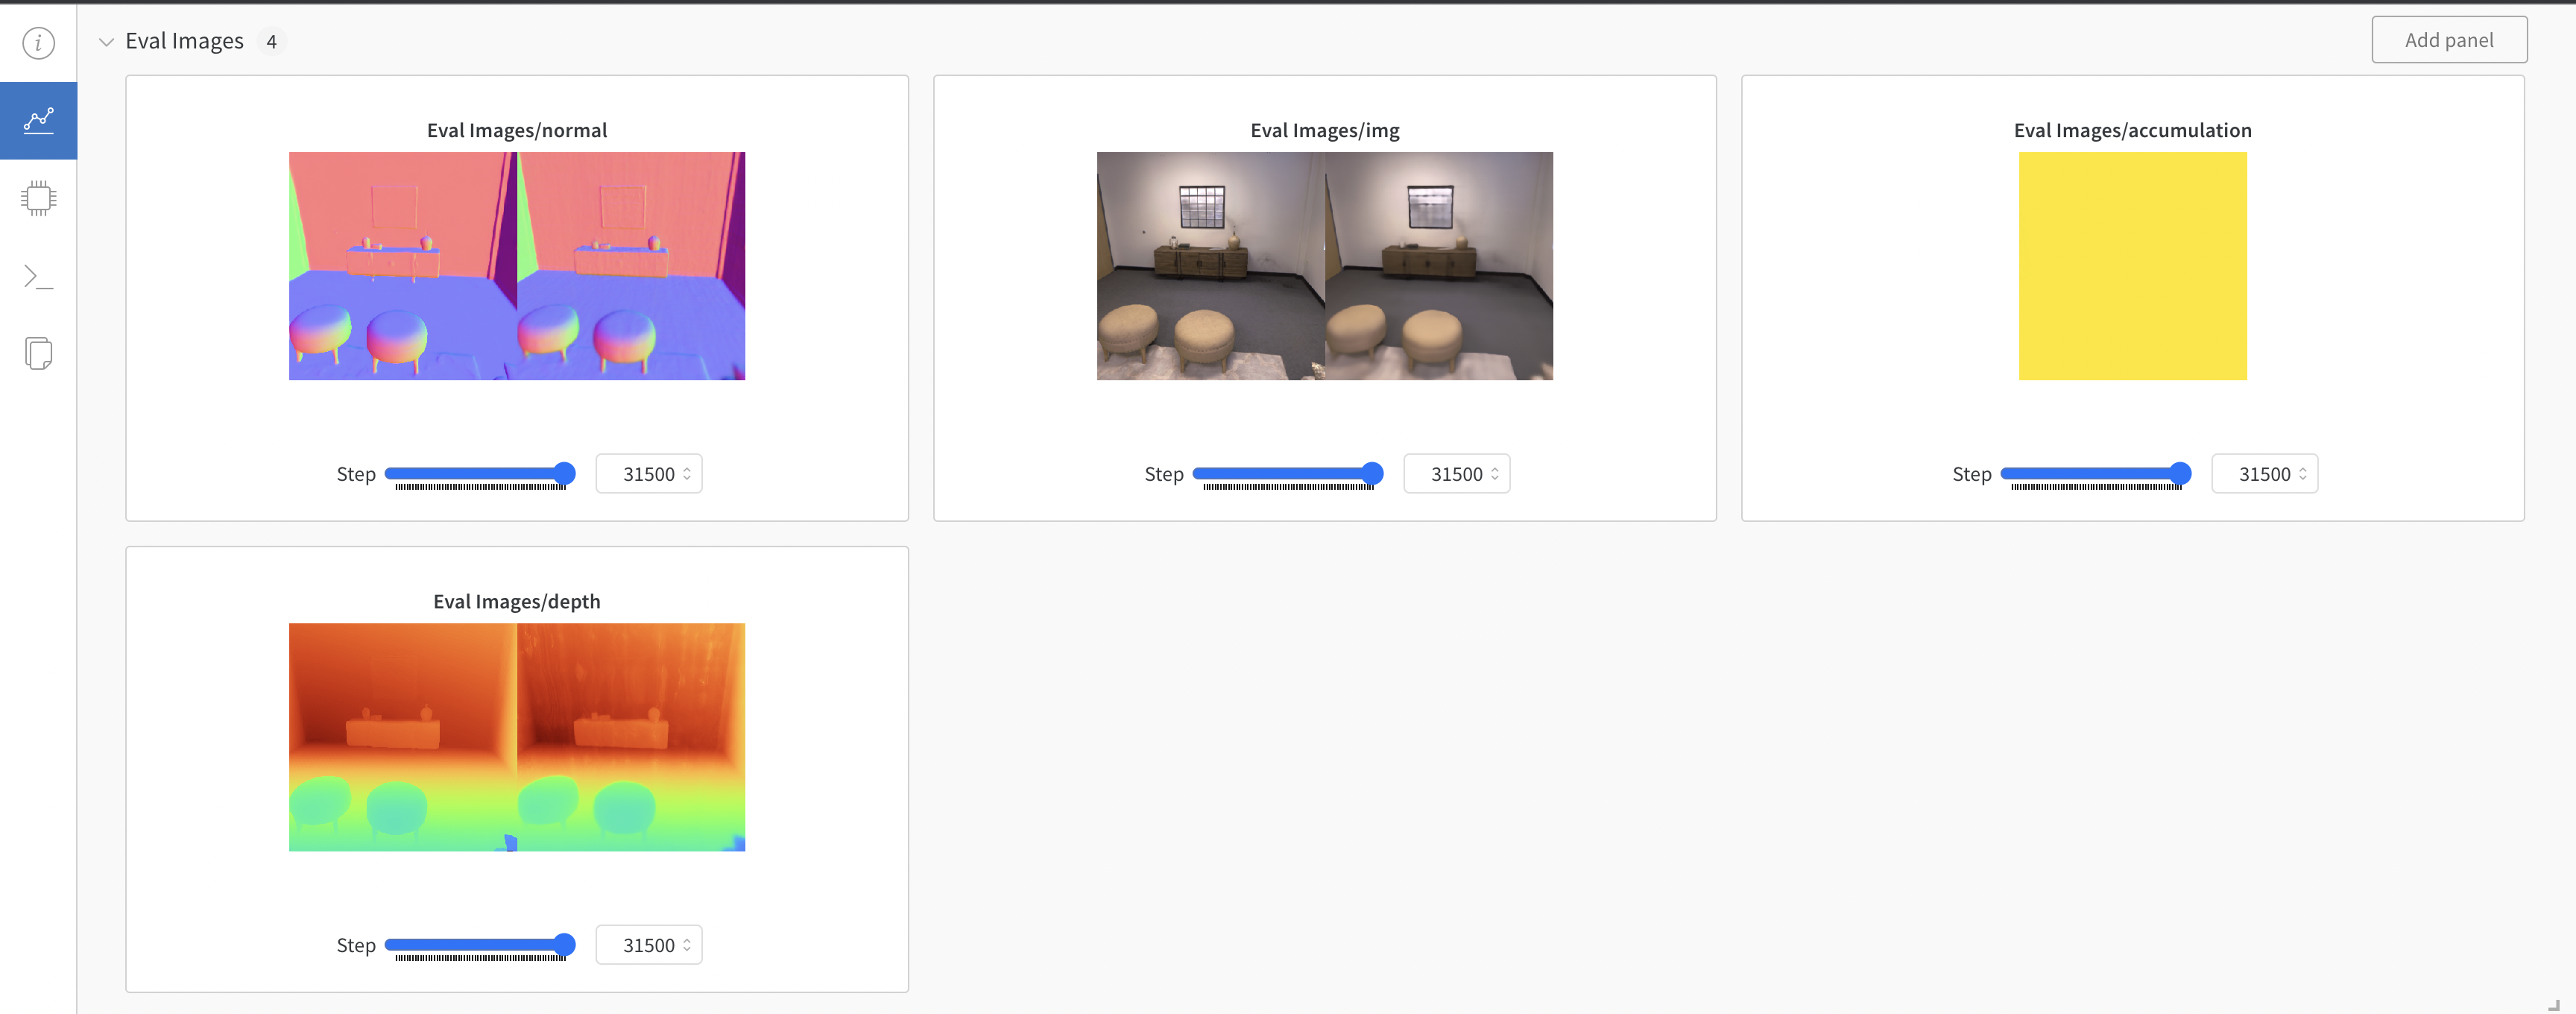Open the run Logs console view
2576x1014 pixels.
(x=38, y=277)
